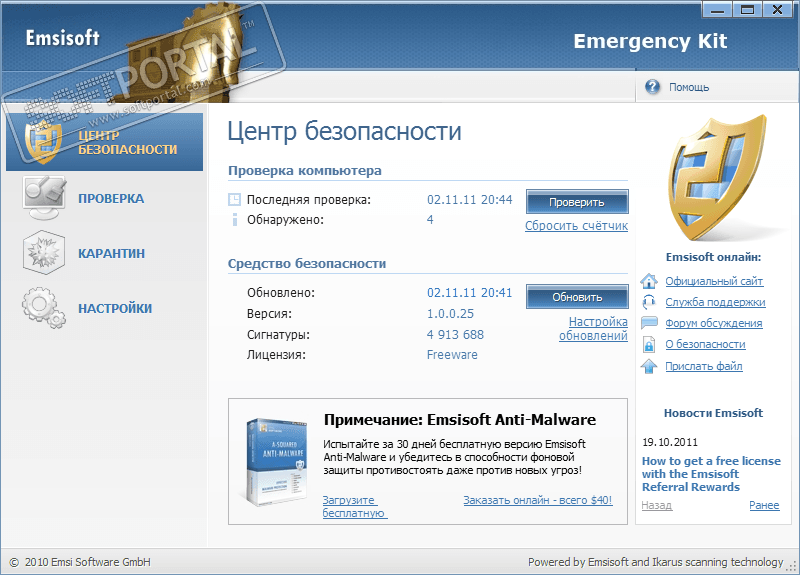
Task: Click the large golden Emsisoft shield logo
Action: 718,177
